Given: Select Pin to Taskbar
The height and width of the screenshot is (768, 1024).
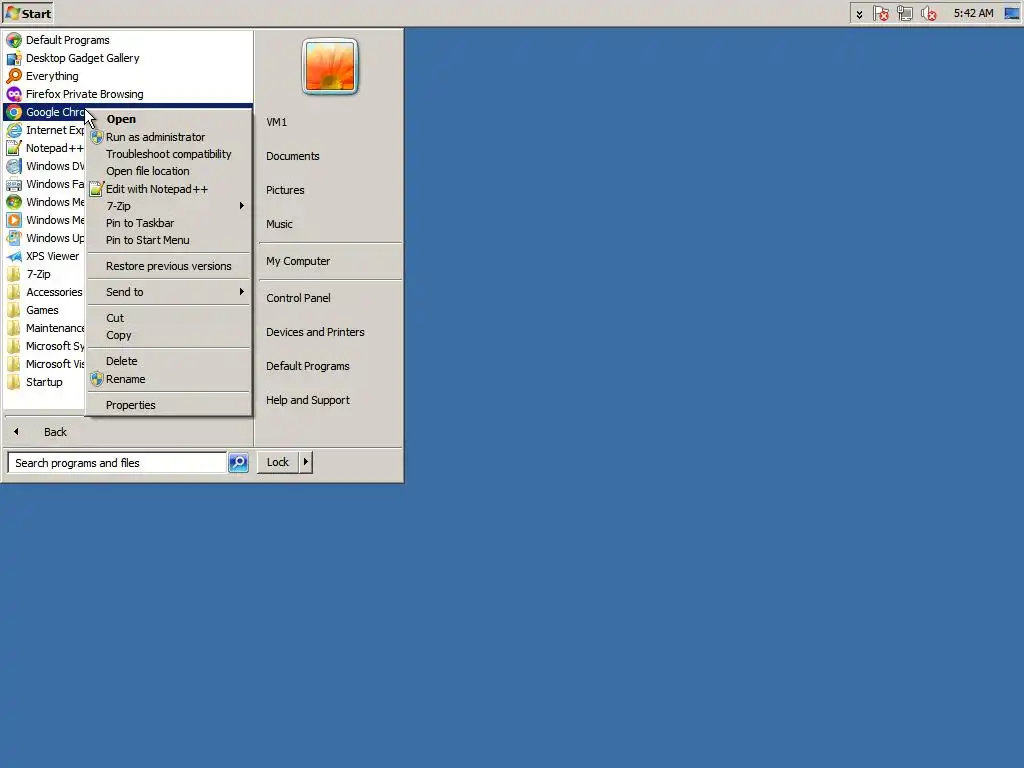Looking at the screenshot, I should pos(169,223).
